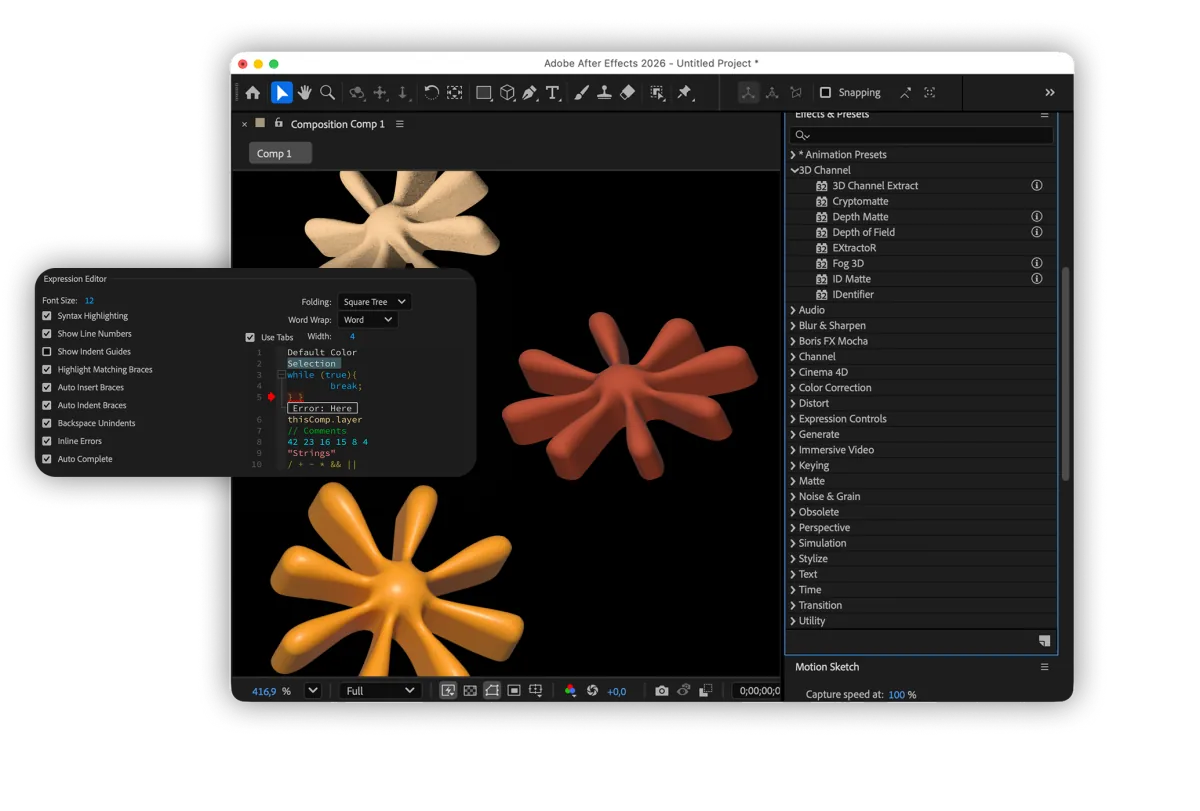The image size is (1200, 811).
Task: Uncheck Syntax Highlighting
Action: click(47, 316)
